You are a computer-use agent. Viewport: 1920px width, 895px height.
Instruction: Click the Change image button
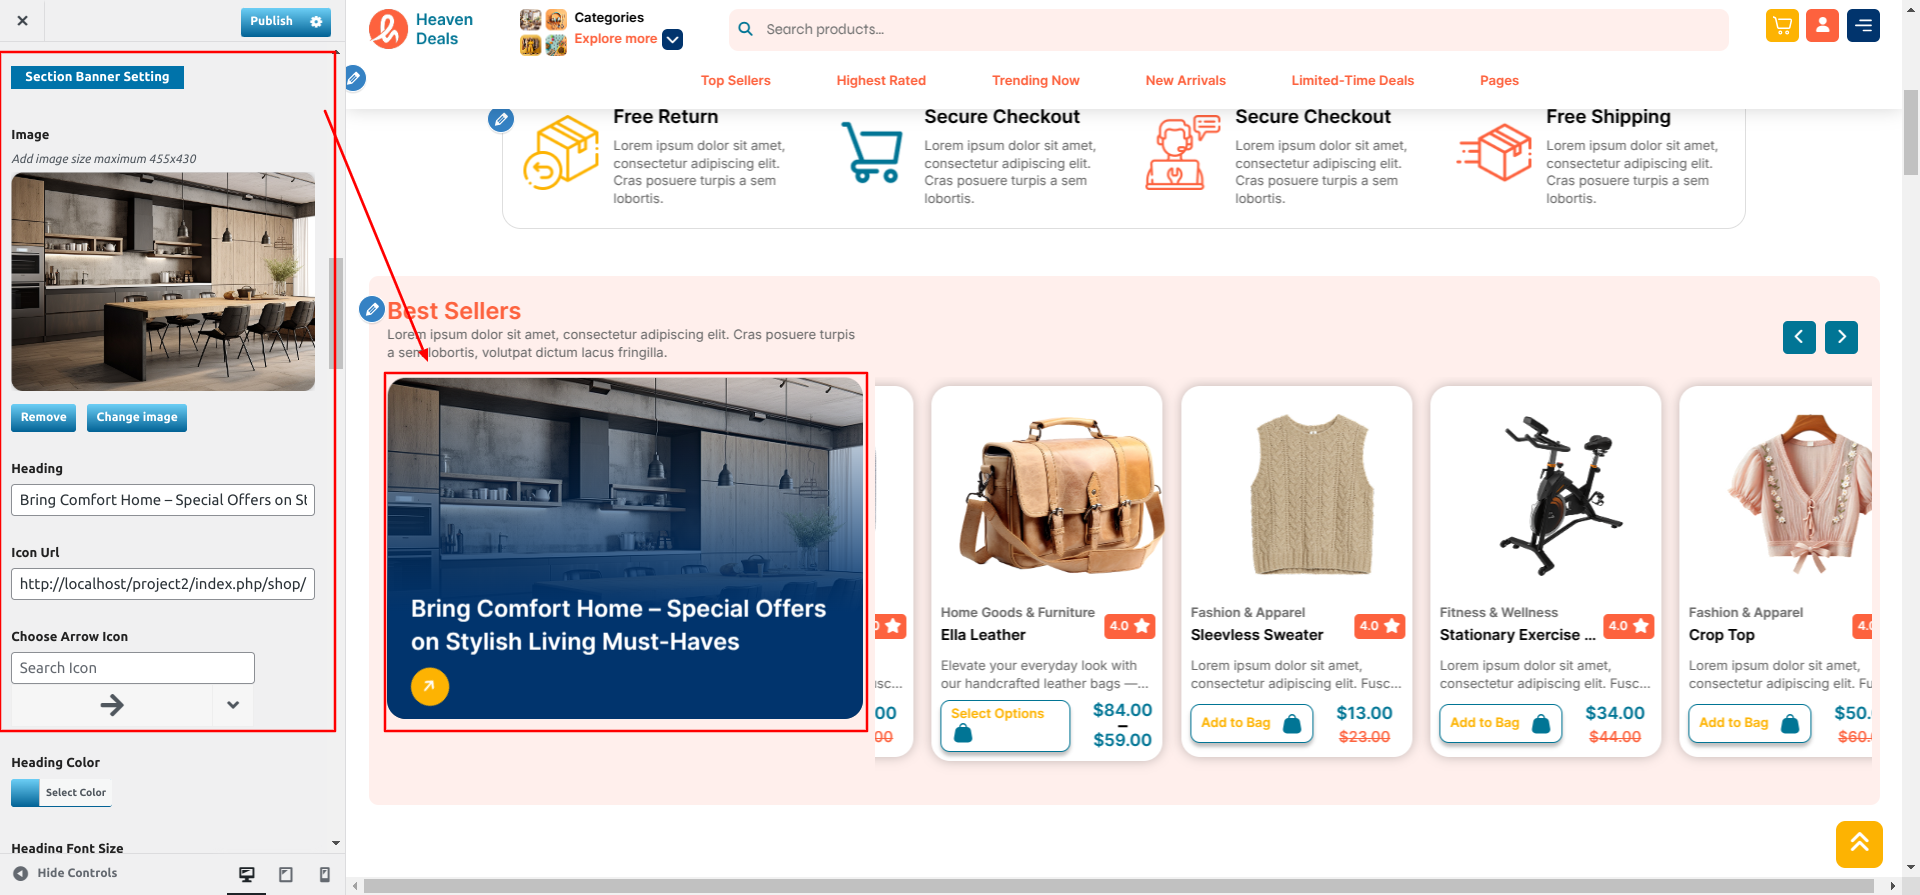(137, 418)
